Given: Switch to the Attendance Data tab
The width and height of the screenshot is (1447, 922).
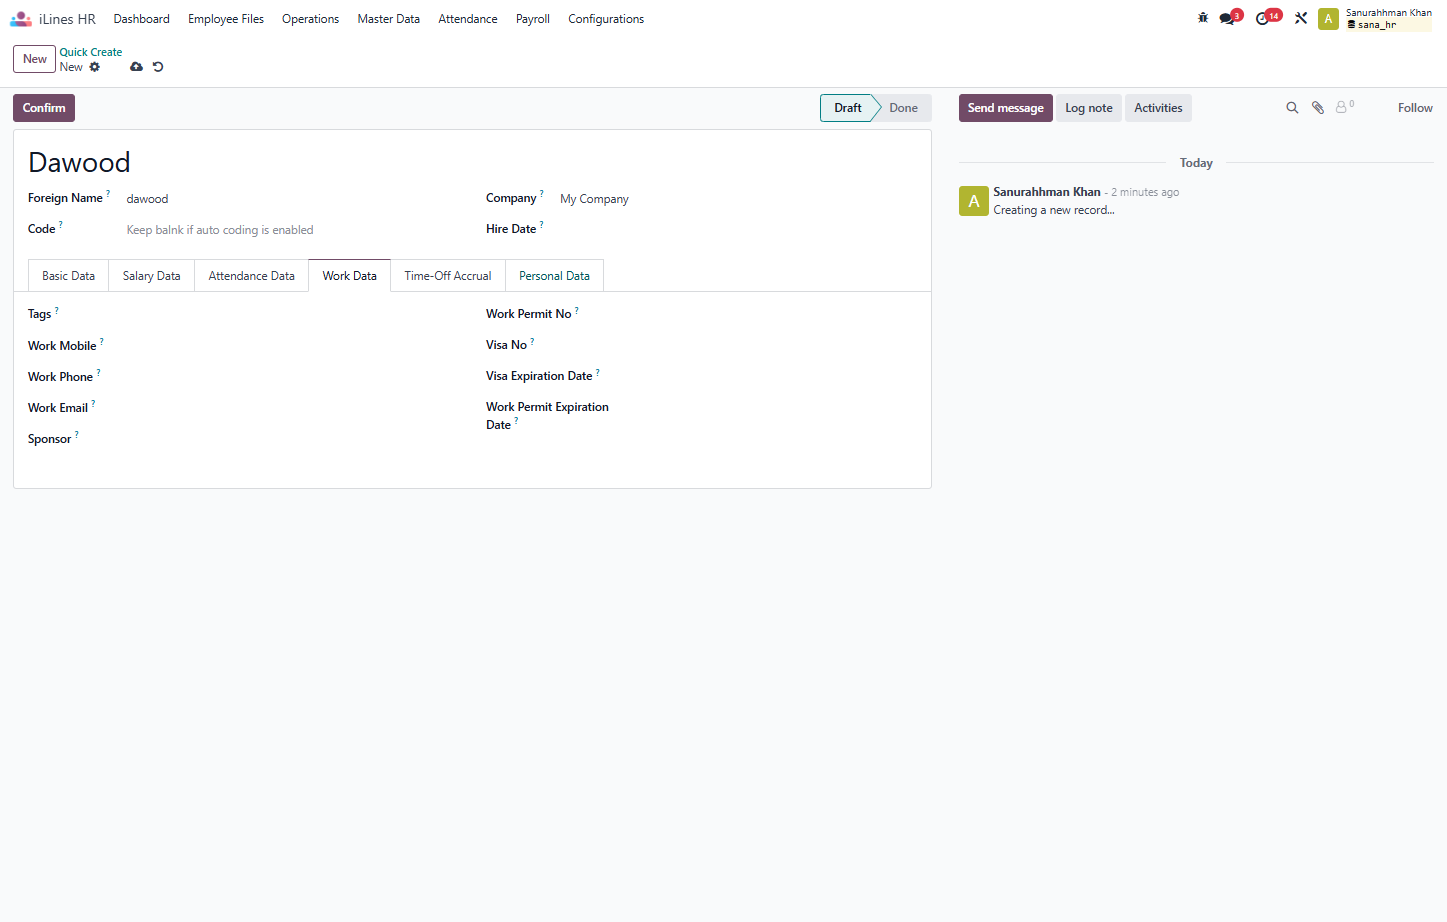Looking at the screenshot, I should (x=251, y=276).
